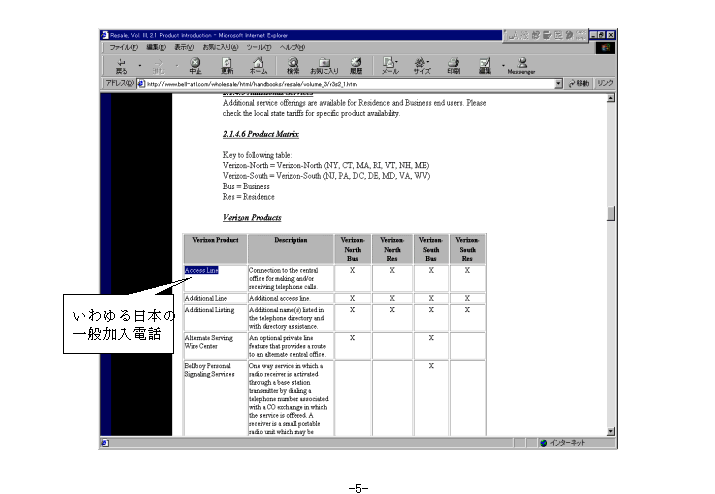Click the vertical scrollbar up arrow
Viewport: 715px width, 494px height.
611,98
